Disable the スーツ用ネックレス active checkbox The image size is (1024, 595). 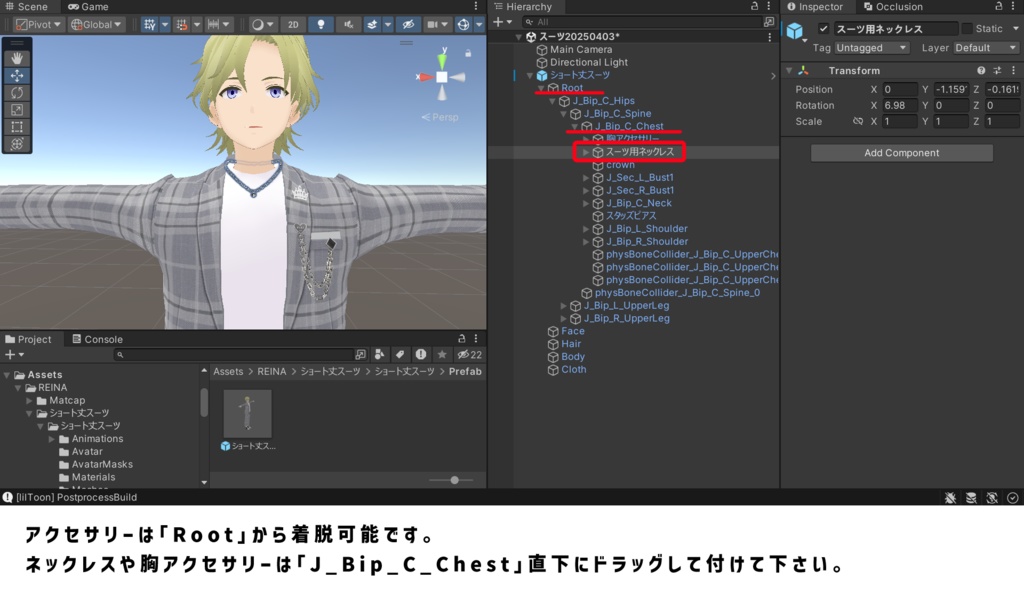point(824,29)
